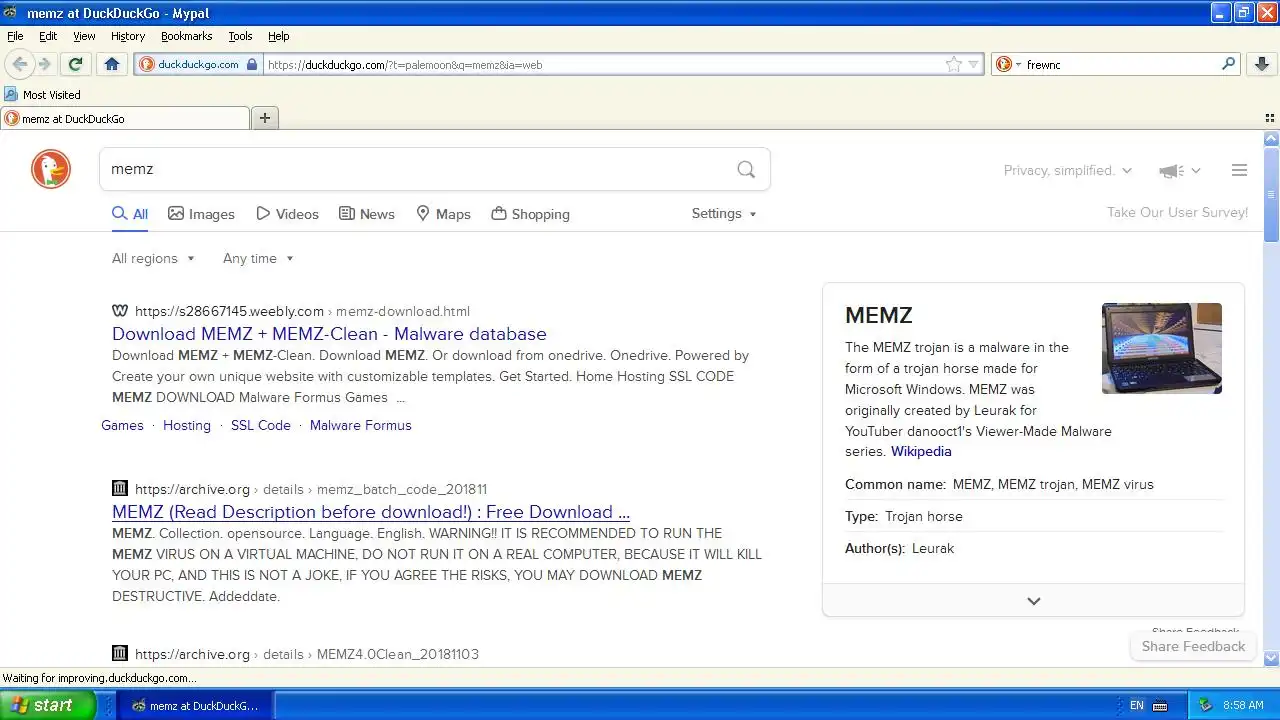Open the search engine selector dropdown
The height and width of the screenshot is (720, 1280).
(1008, 64)
